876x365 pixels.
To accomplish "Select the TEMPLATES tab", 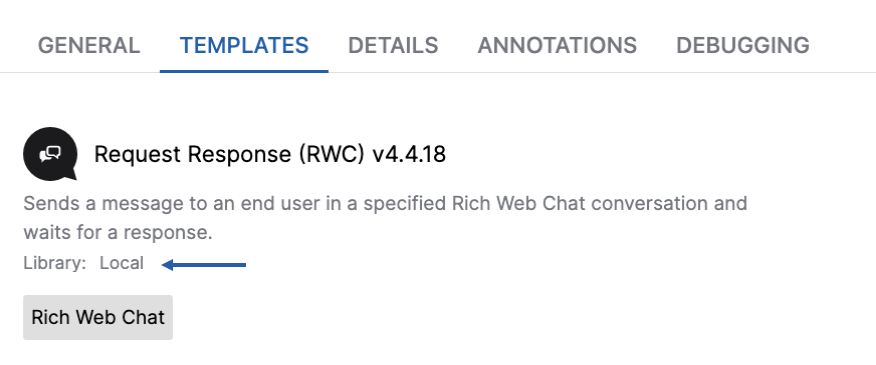I will [244, 45].
